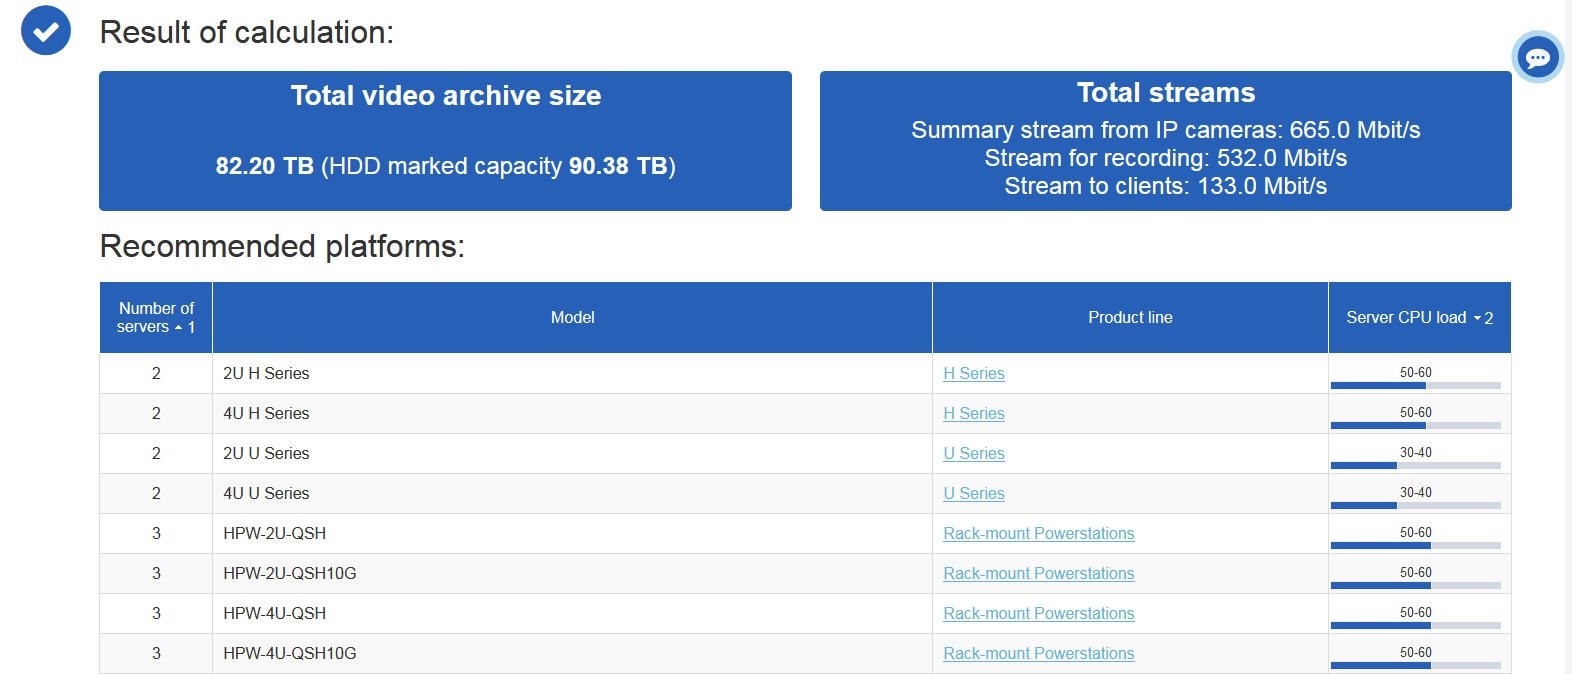Click CPU load bar for 4U U Series

(1416, 505)
